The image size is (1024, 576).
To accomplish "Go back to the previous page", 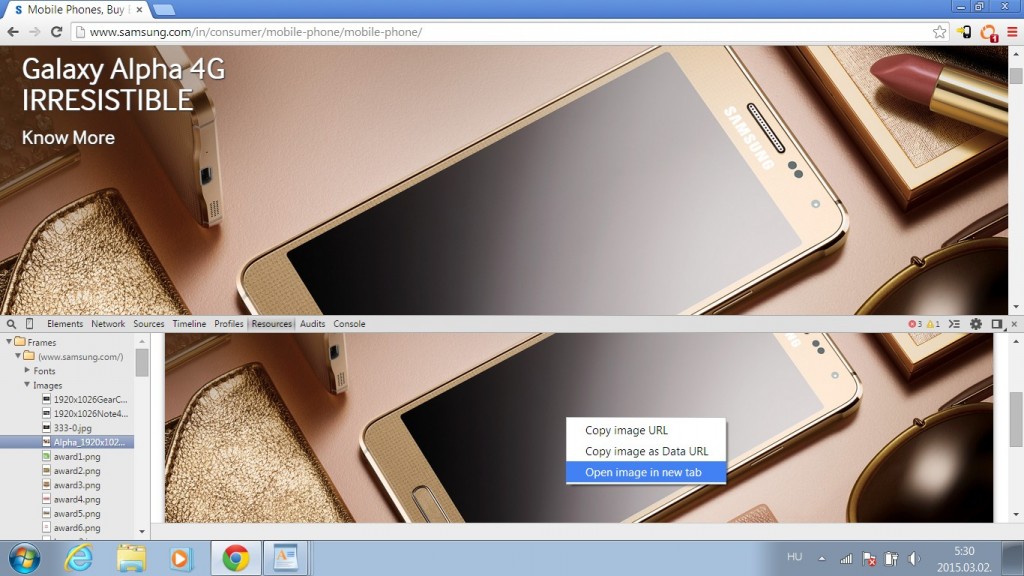I will [x=13, y=32].
